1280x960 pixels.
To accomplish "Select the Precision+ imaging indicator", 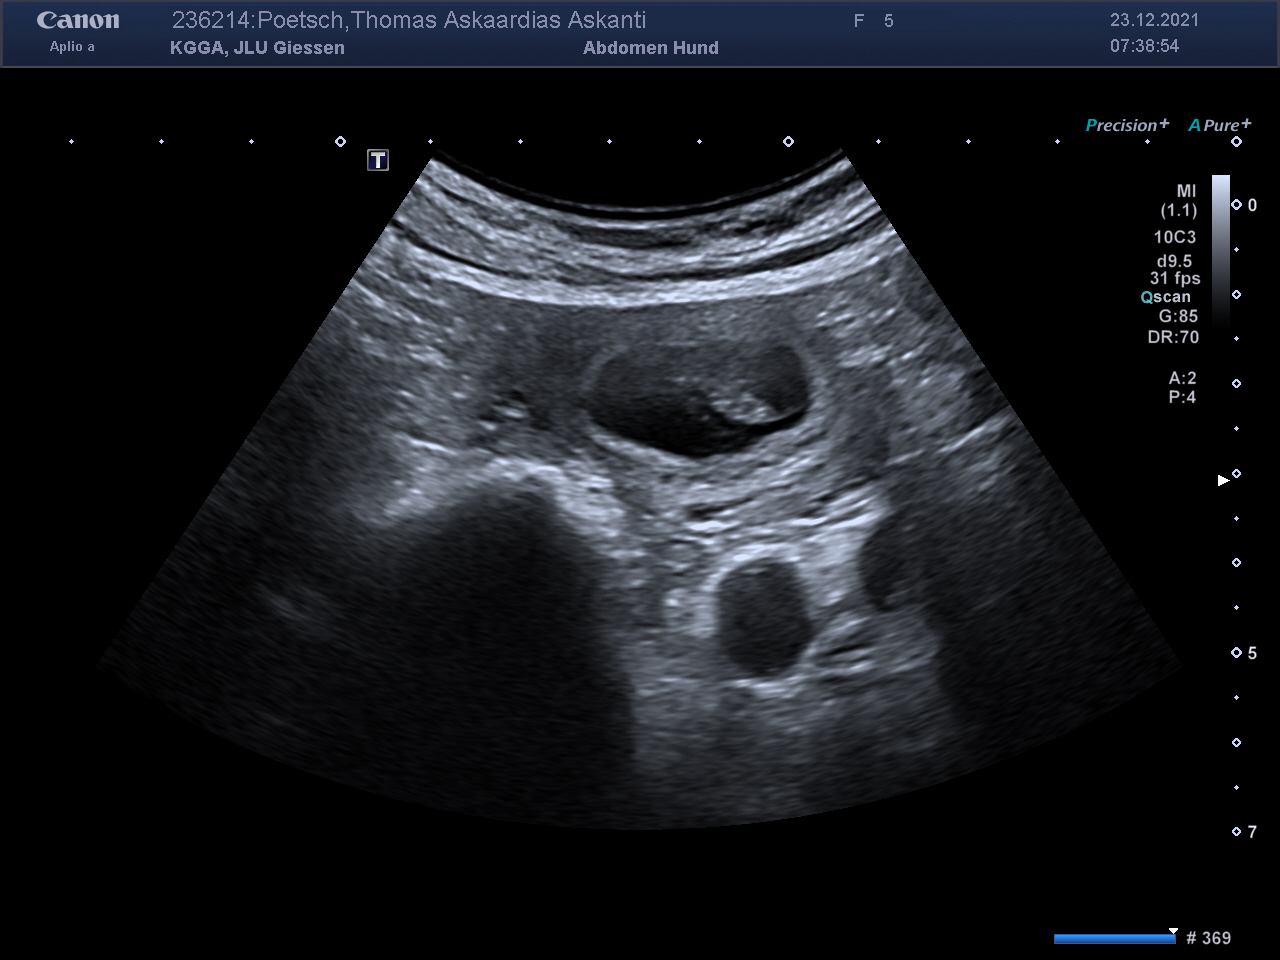I will click(1127, 125).
